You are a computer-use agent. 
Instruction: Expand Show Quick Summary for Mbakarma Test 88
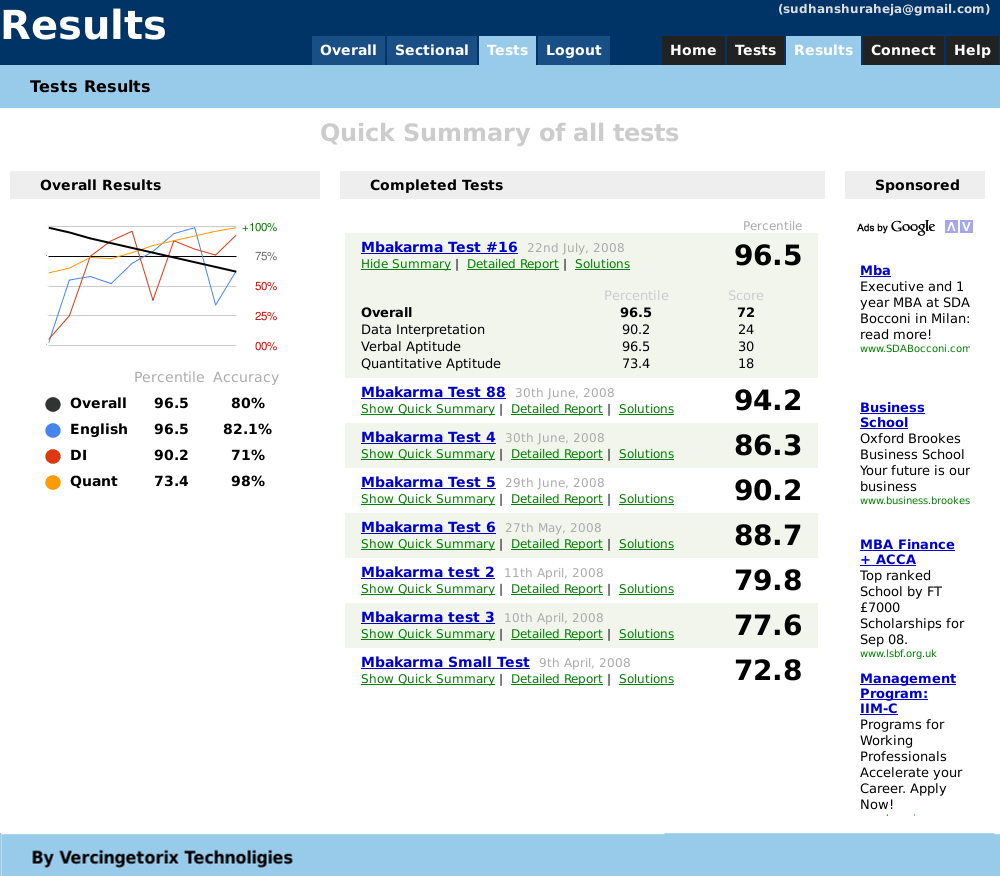click(428, 409)
